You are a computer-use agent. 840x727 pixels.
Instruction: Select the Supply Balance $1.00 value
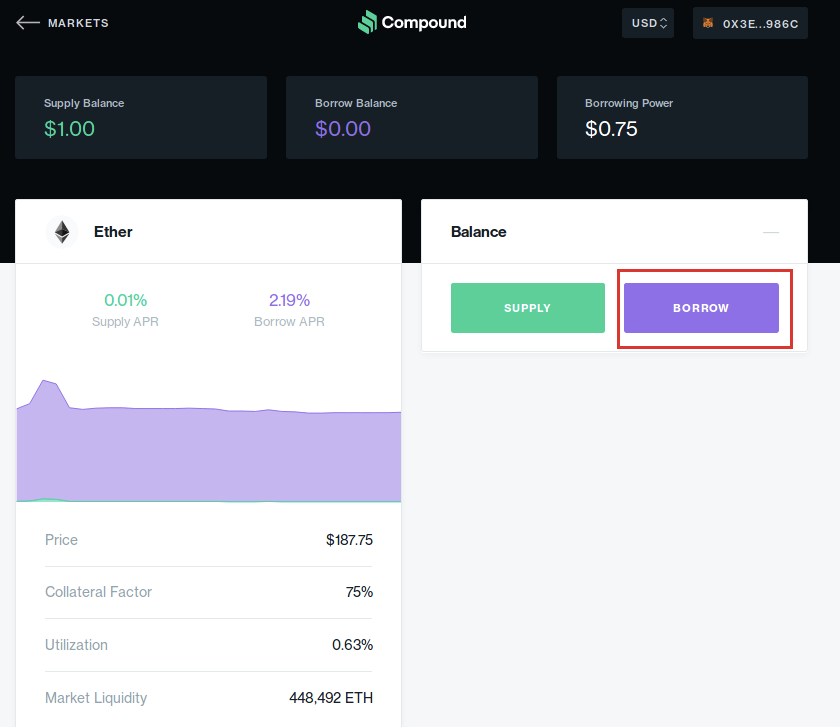pos(69,129)
